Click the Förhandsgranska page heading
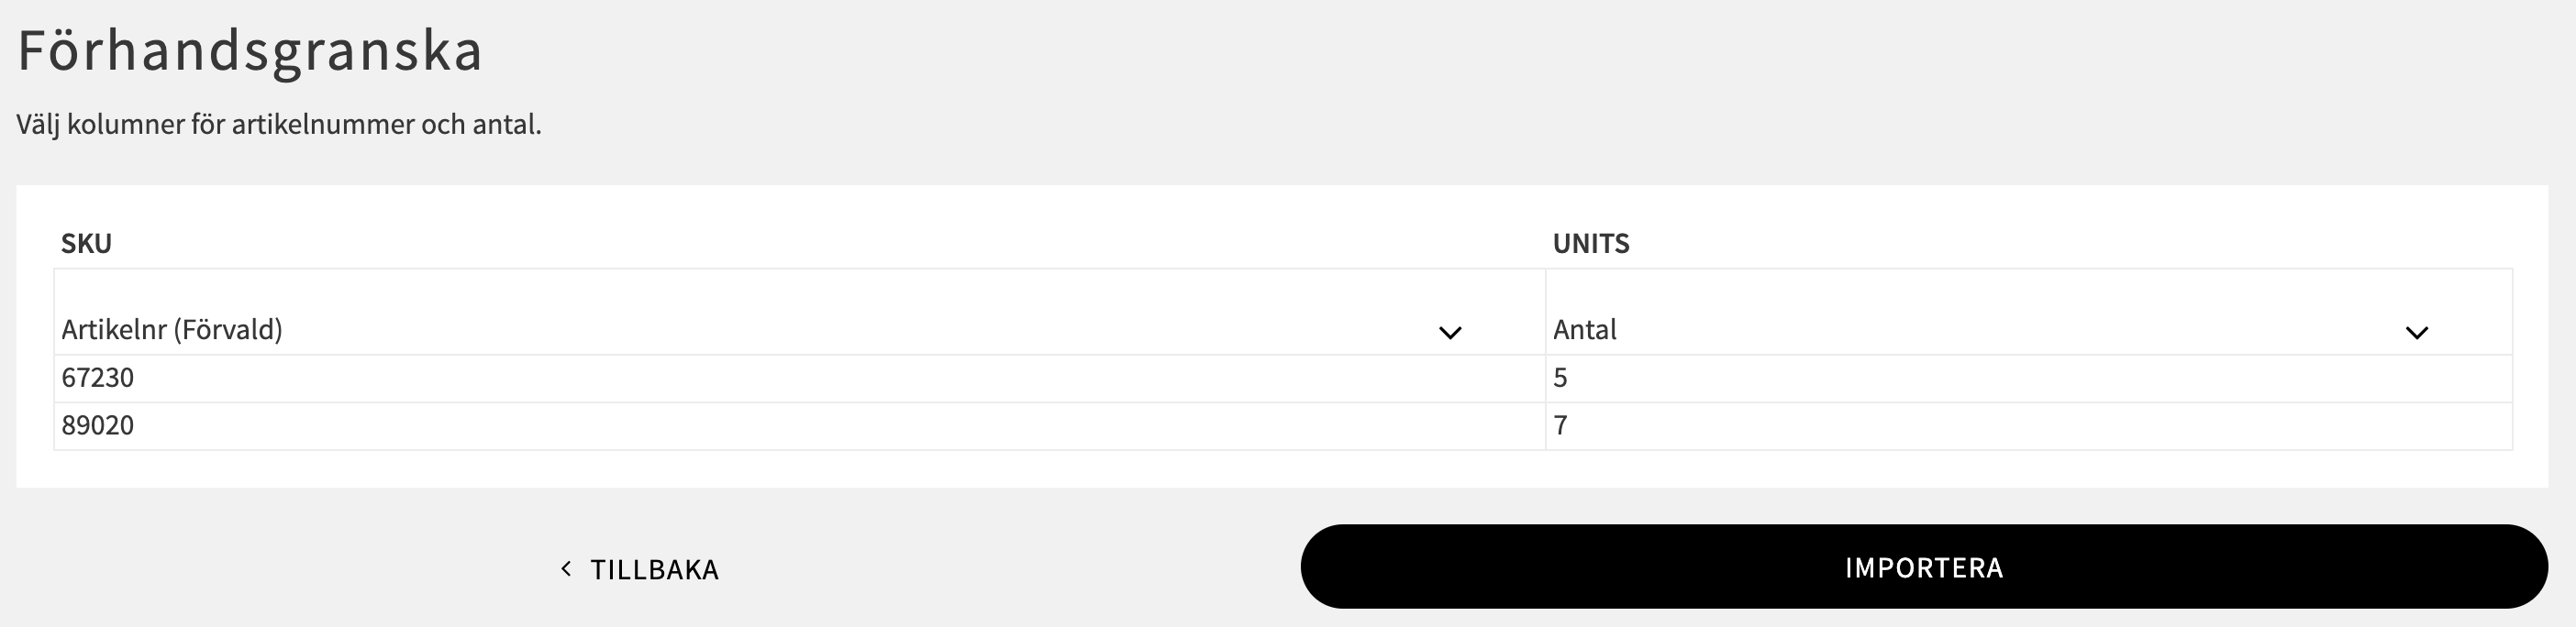 tap(250, 52)
